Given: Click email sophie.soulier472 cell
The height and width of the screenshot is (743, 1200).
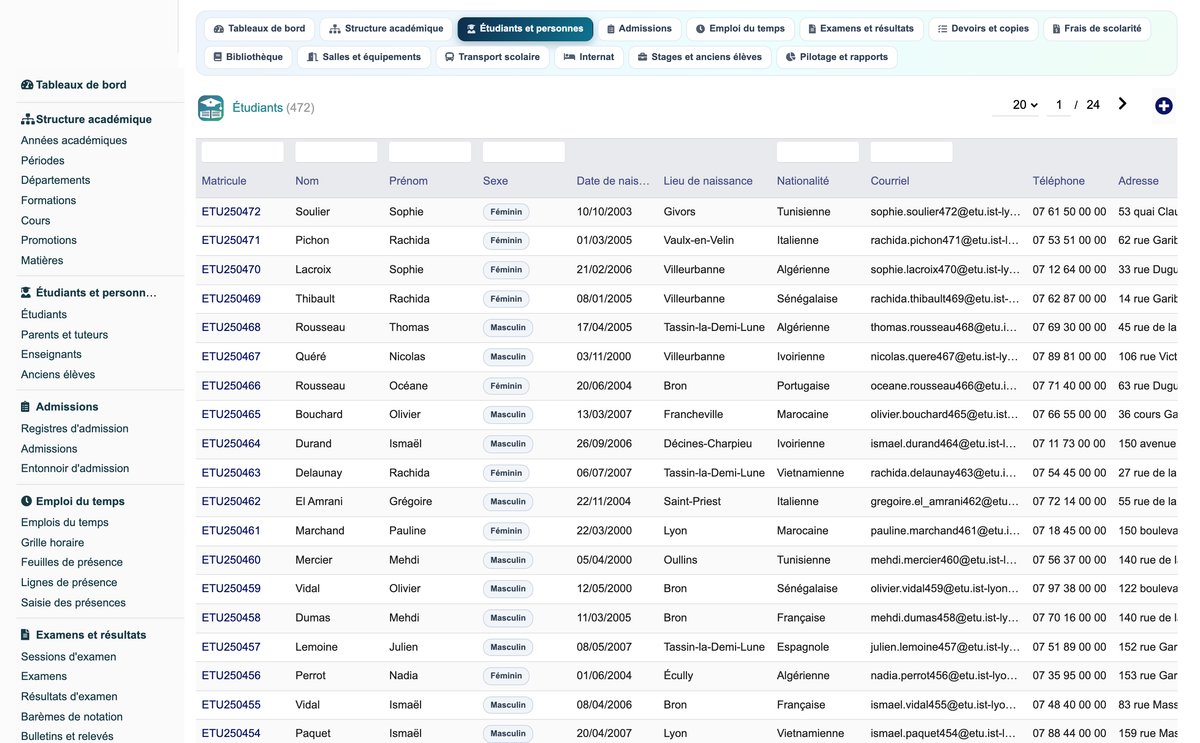Looking at the screenshot, I should coord(946,212).
